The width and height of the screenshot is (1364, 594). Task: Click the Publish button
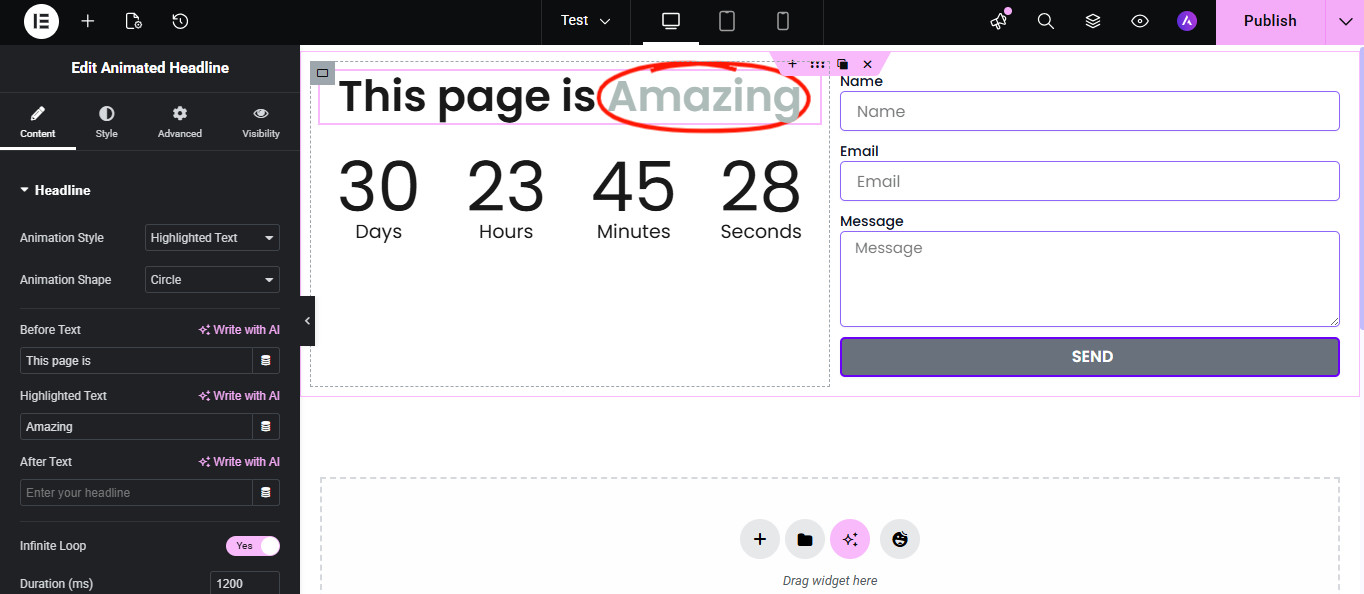tap(1270, 21)
